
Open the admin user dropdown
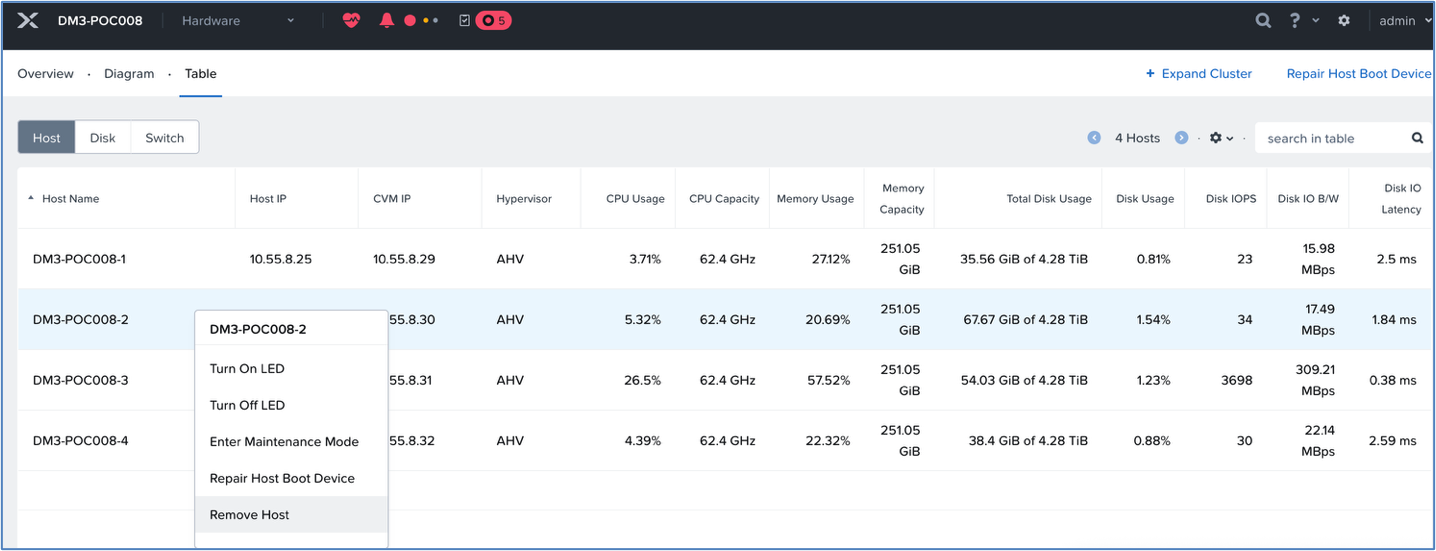1405,20
